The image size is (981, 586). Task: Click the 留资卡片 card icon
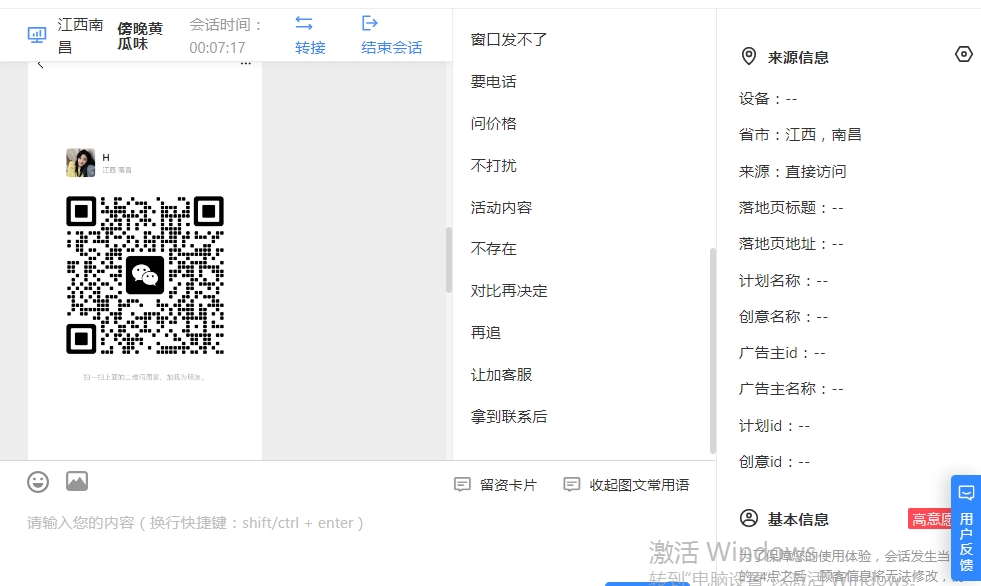462,485
